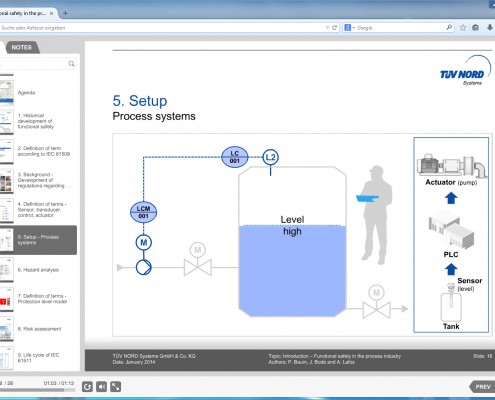
Task: Click the playback progress bar
Action: point(37,389)
